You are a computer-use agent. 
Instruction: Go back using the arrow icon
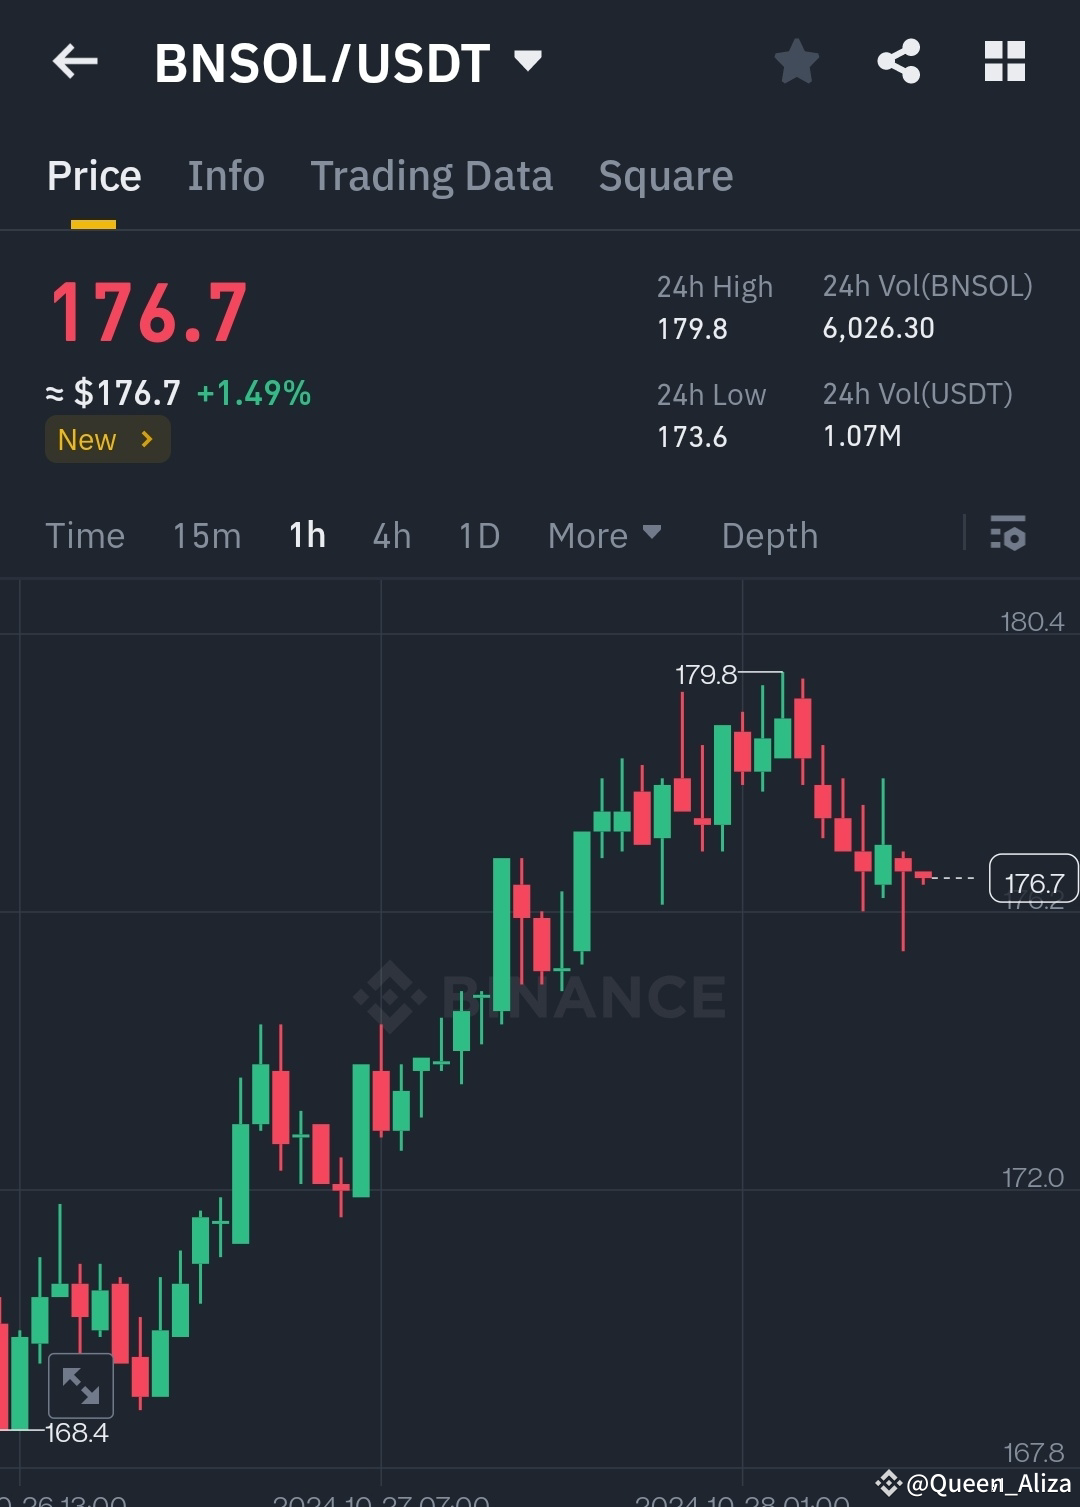(x=75, y=61)
